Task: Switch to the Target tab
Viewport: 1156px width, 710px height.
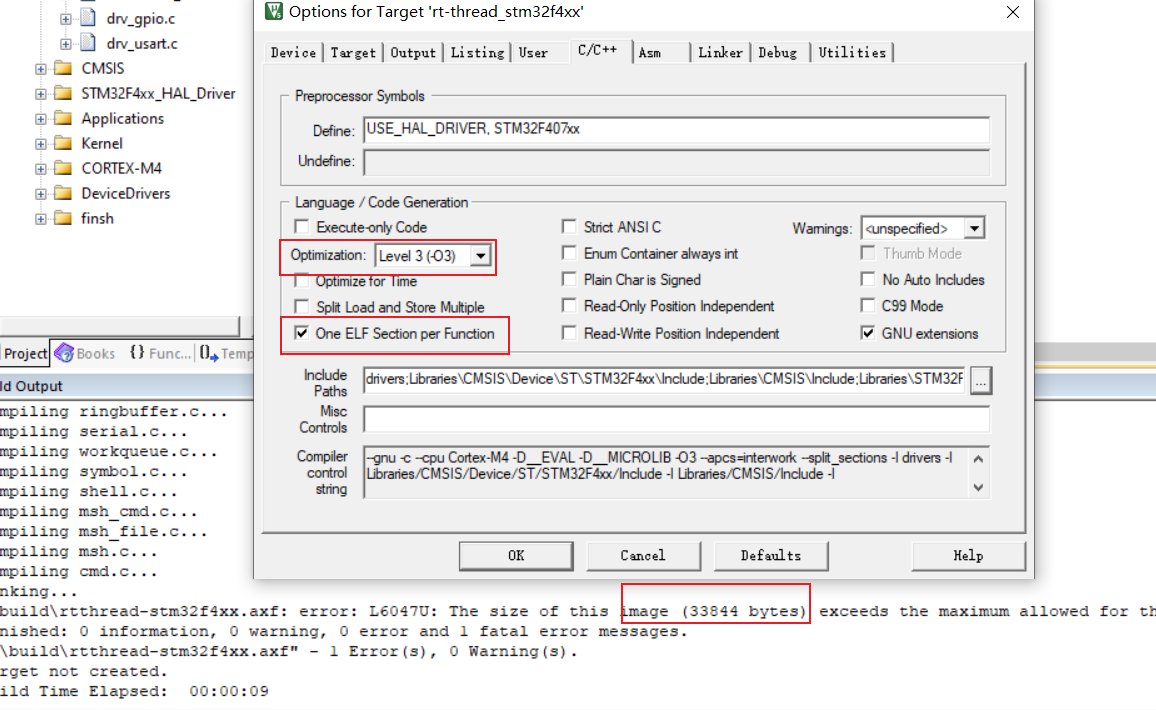Action: click(x=353, y=52)
